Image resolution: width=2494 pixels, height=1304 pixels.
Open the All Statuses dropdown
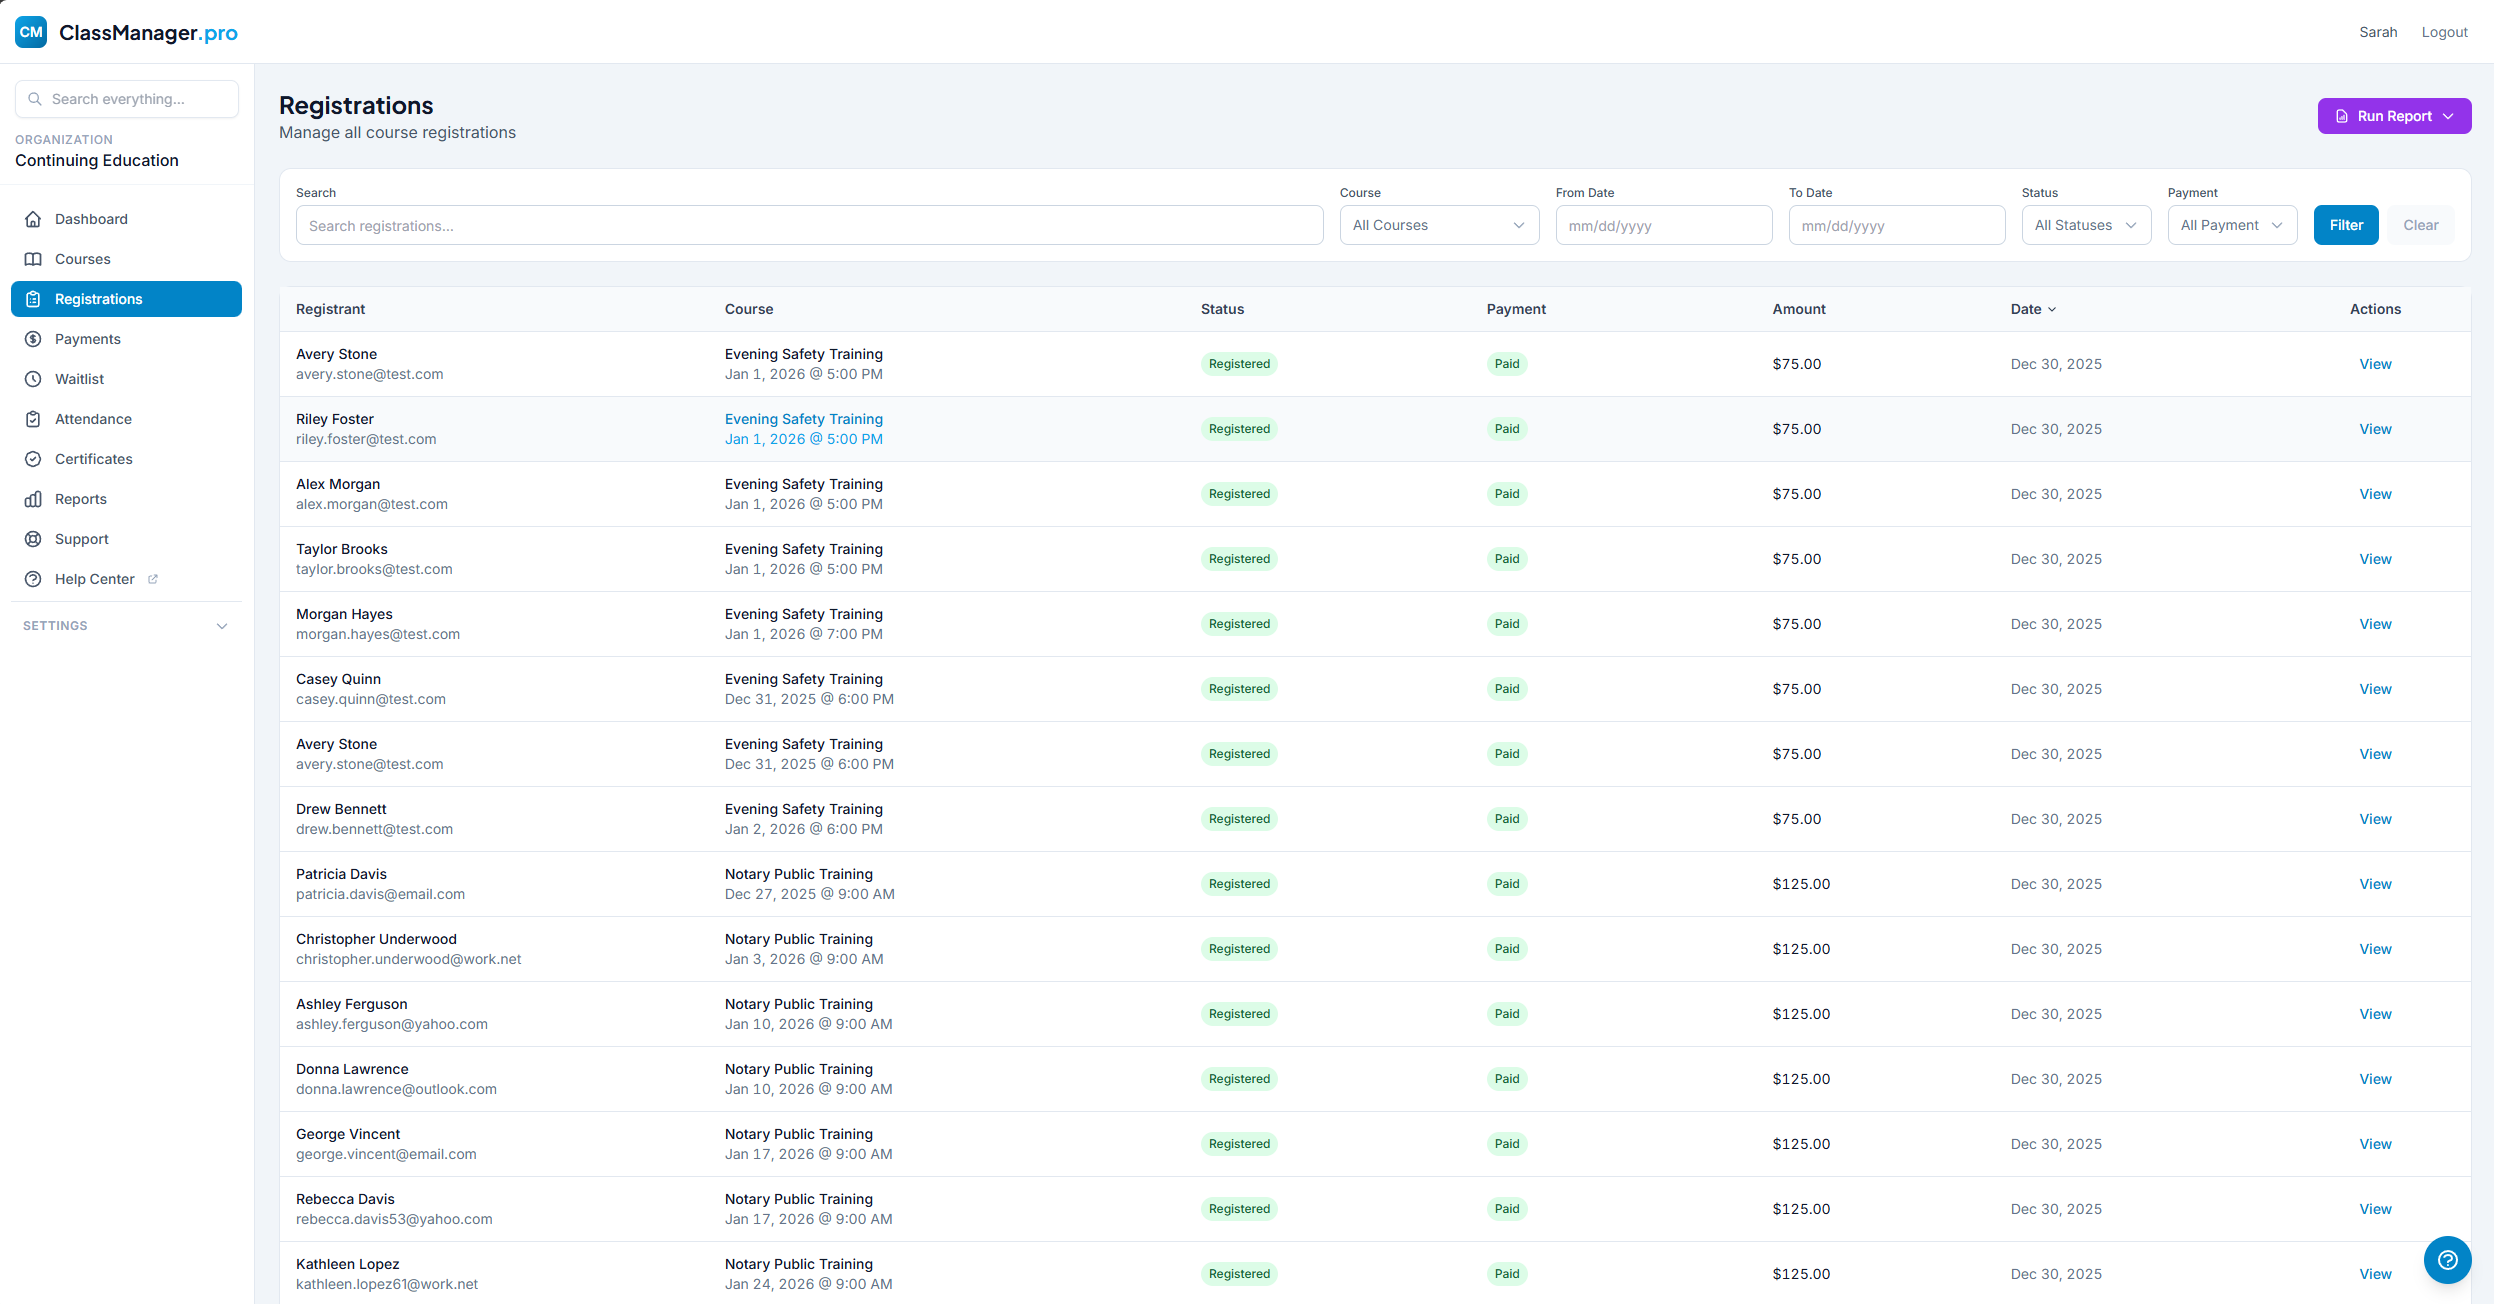(2085, 225)
